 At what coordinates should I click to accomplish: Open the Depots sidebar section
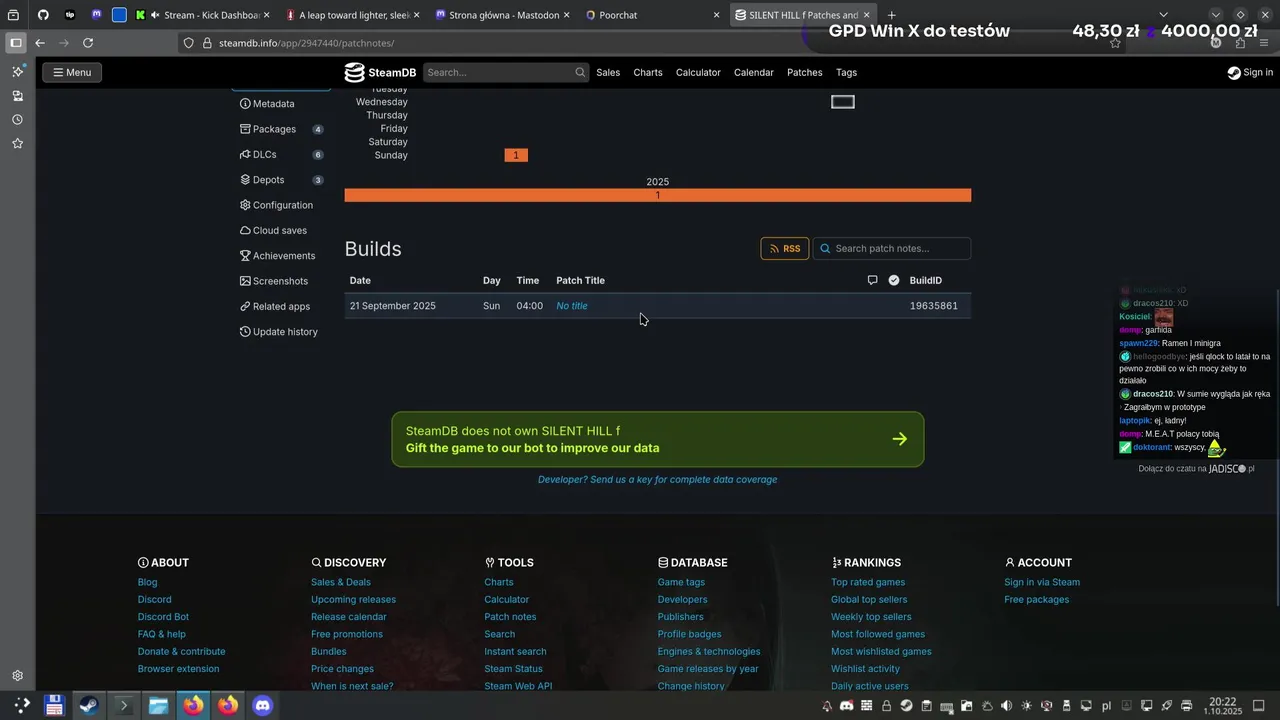point(281,180)
